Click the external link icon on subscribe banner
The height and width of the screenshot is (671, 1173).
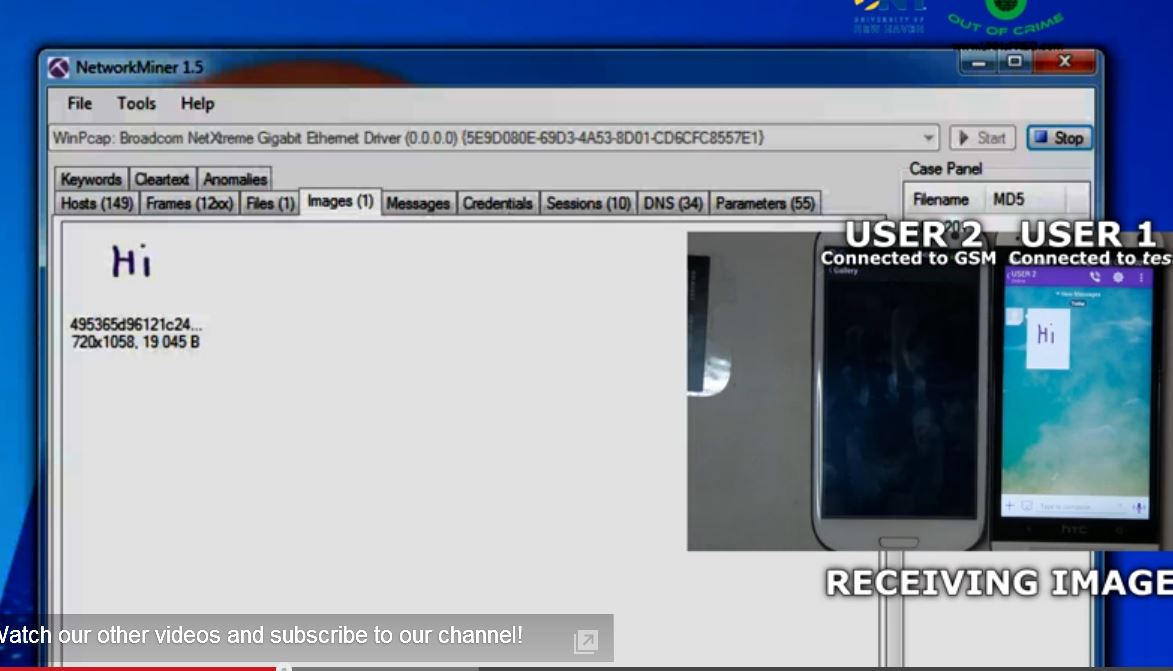[586, 641]
